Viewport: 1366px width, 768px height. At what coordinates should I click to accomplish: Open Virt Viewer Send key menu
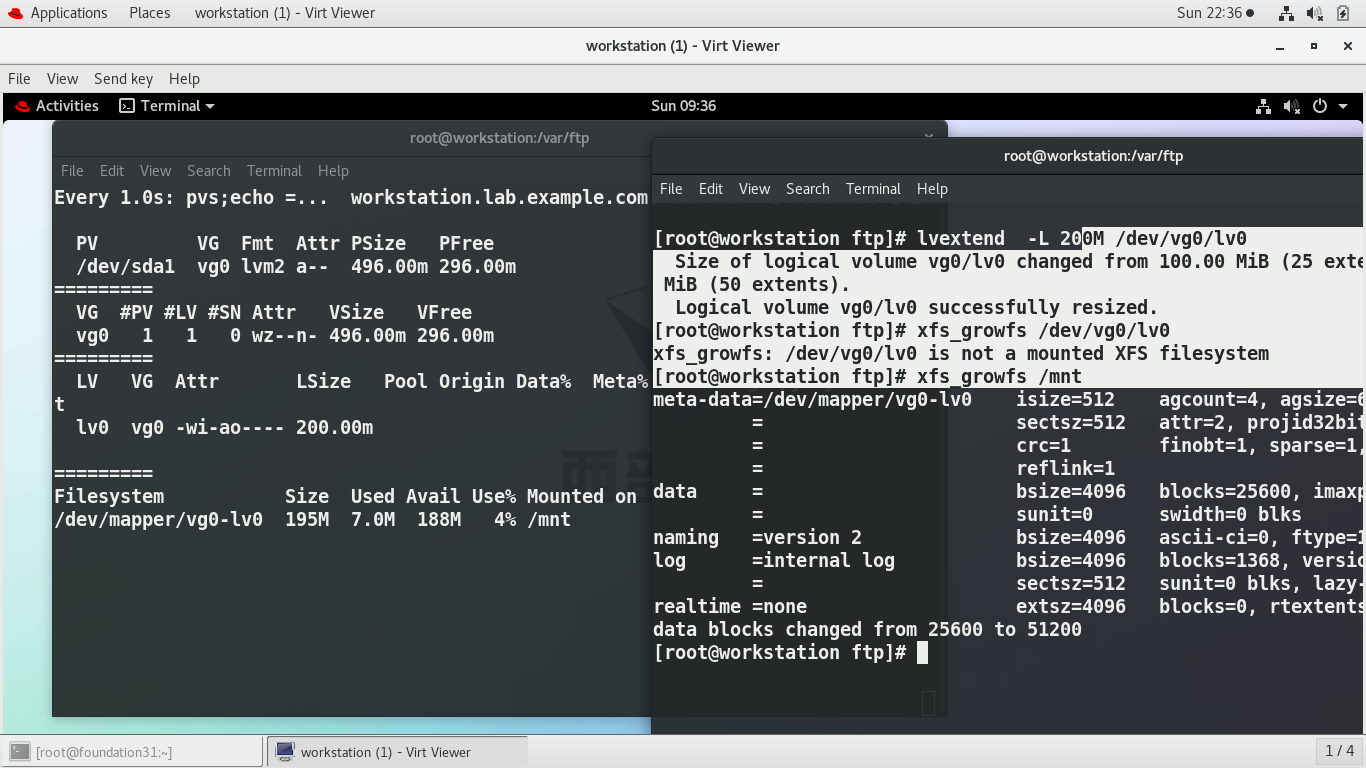(x=123, y=79)
